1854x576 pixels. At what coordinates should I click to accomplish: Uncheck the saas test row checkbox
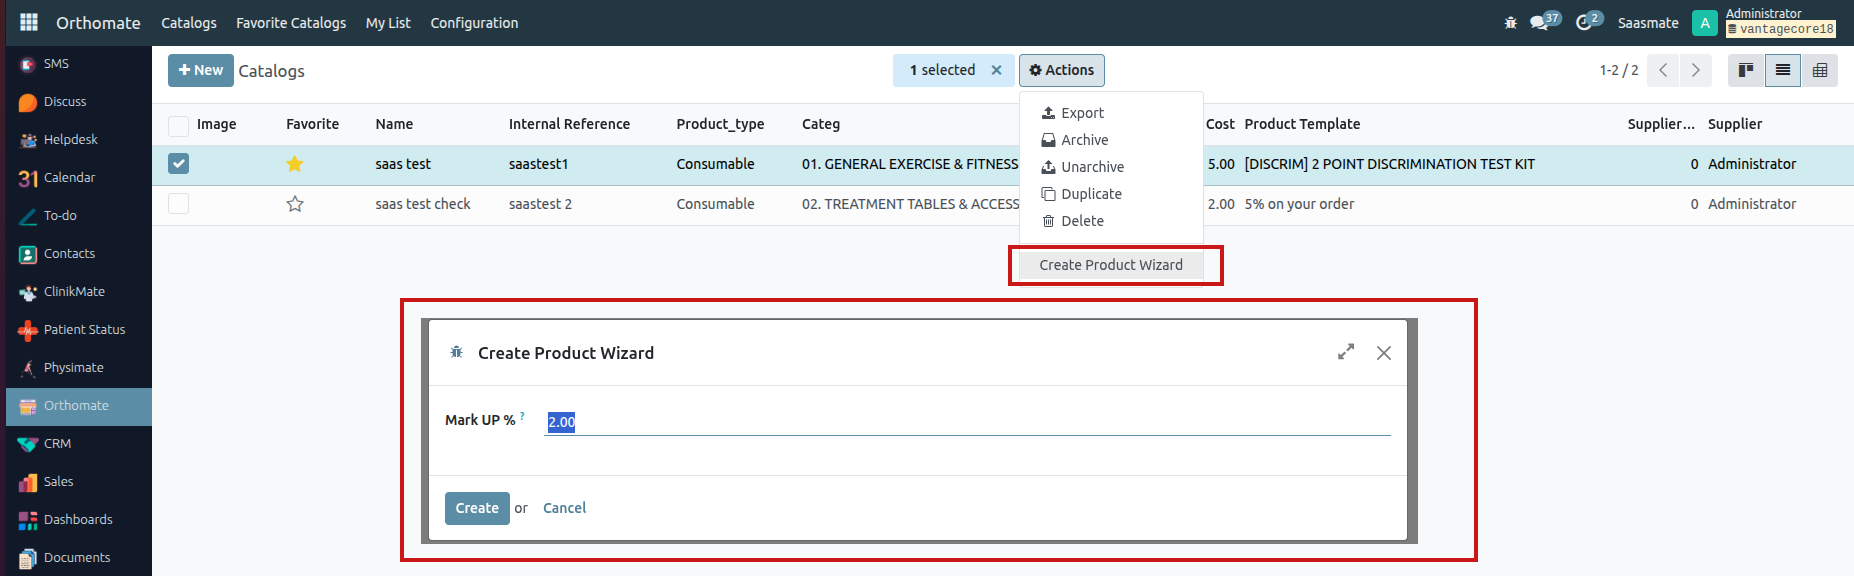tap(178, 163)
